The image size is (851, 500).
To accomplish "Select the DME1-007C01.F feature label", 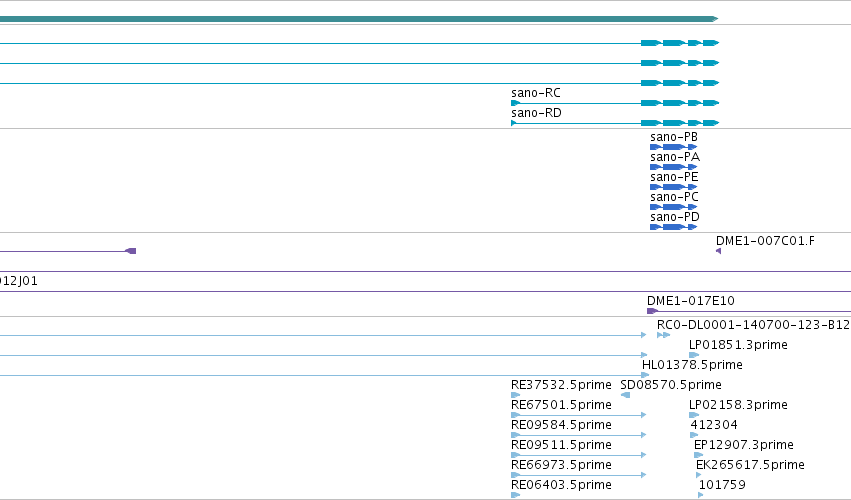I will click(765, 240).
